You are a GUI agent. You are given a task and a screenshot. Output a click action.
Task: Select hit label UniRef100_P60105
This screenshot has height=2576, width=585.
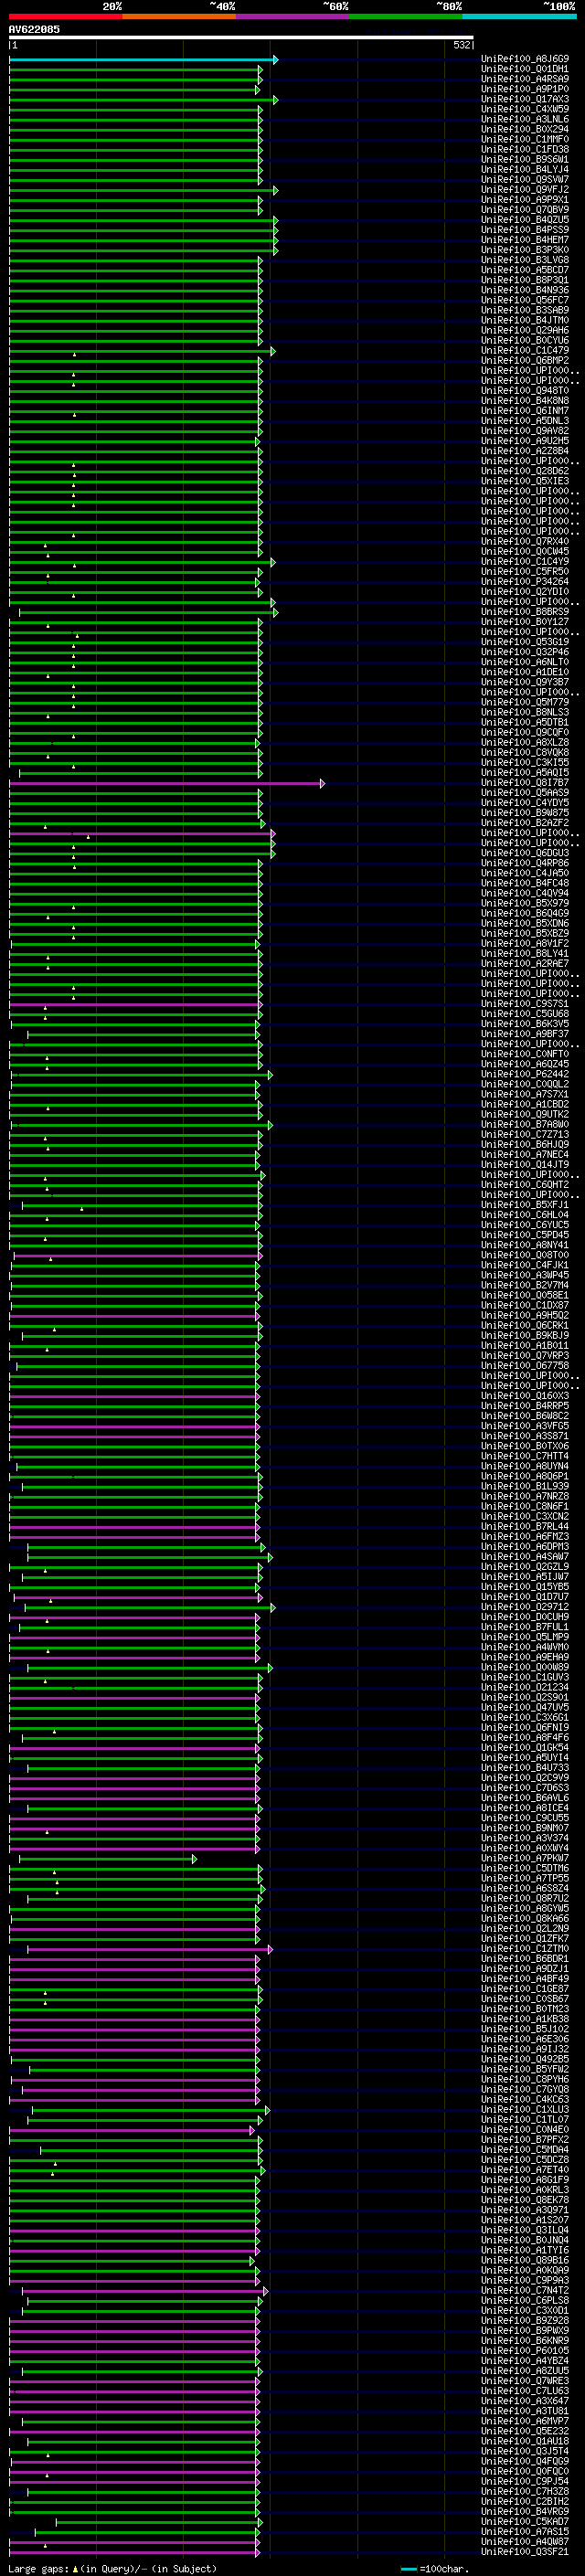pos(525,2351)
